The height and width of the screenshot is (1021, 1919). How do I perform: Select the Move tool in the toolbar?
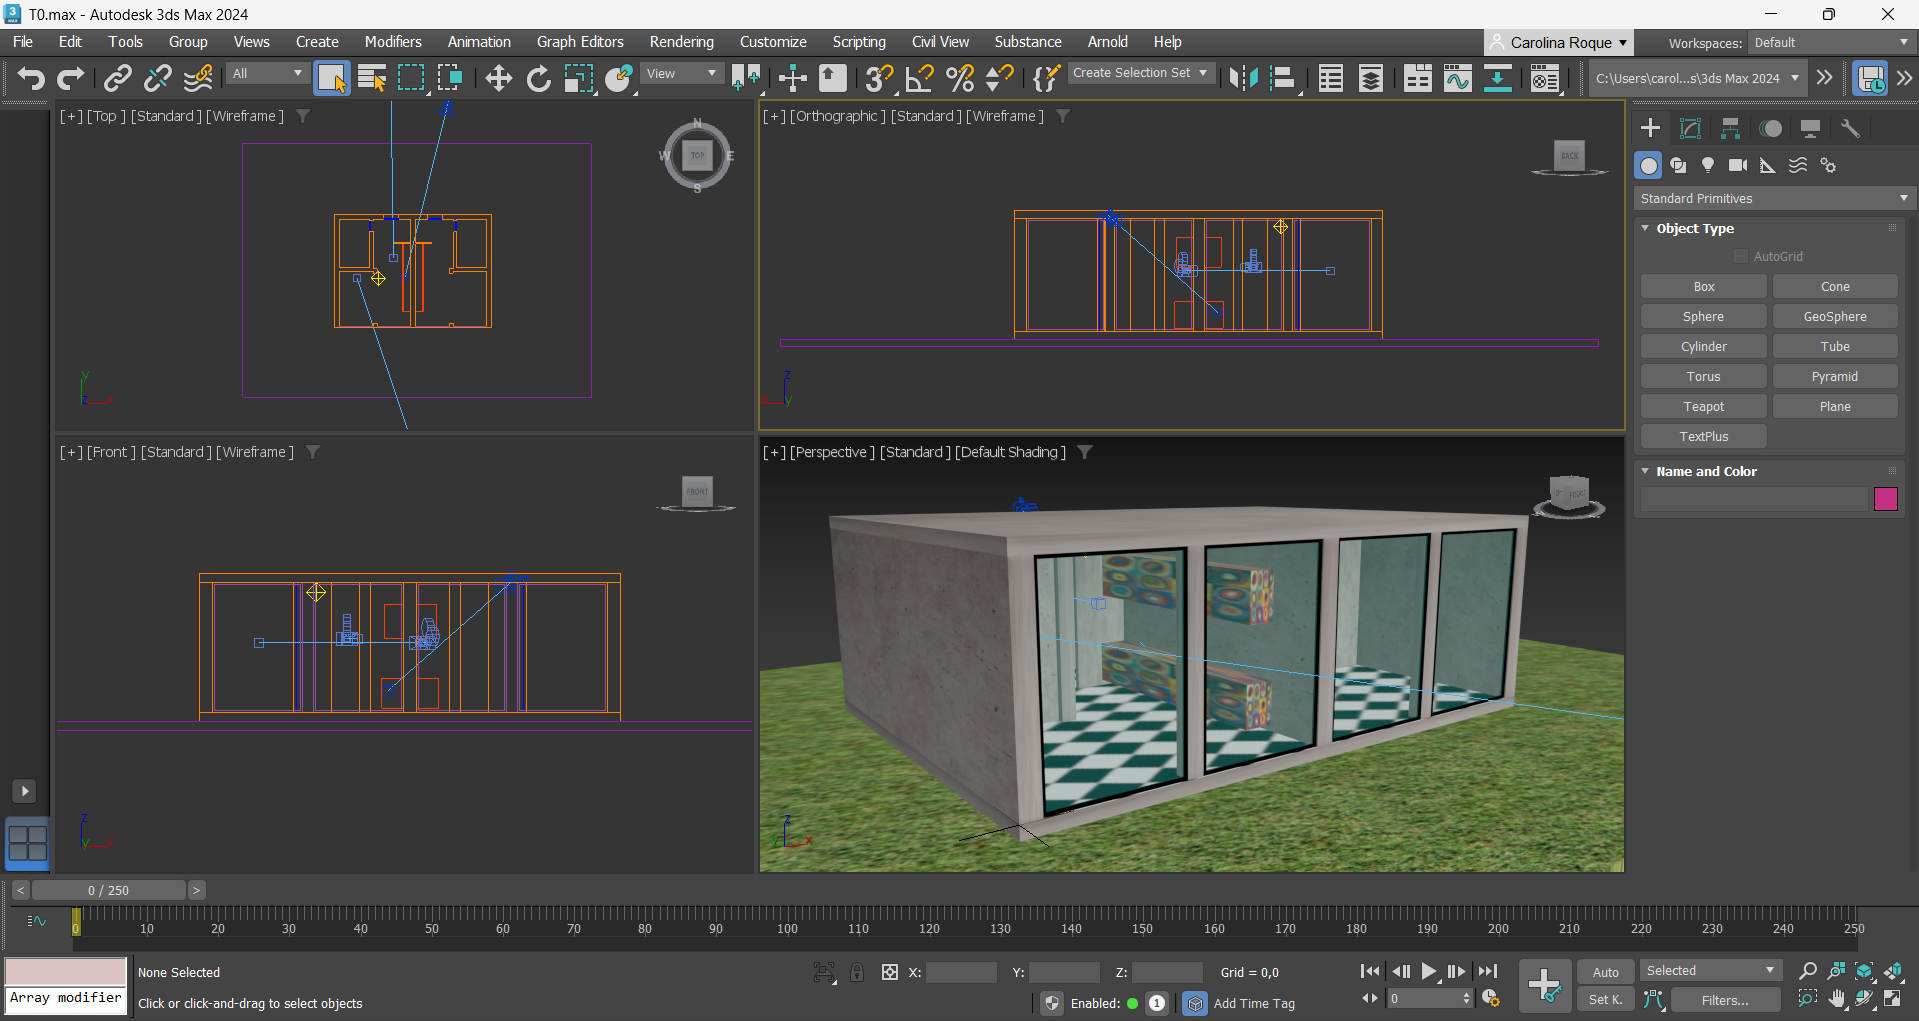[x=498, y=78]
